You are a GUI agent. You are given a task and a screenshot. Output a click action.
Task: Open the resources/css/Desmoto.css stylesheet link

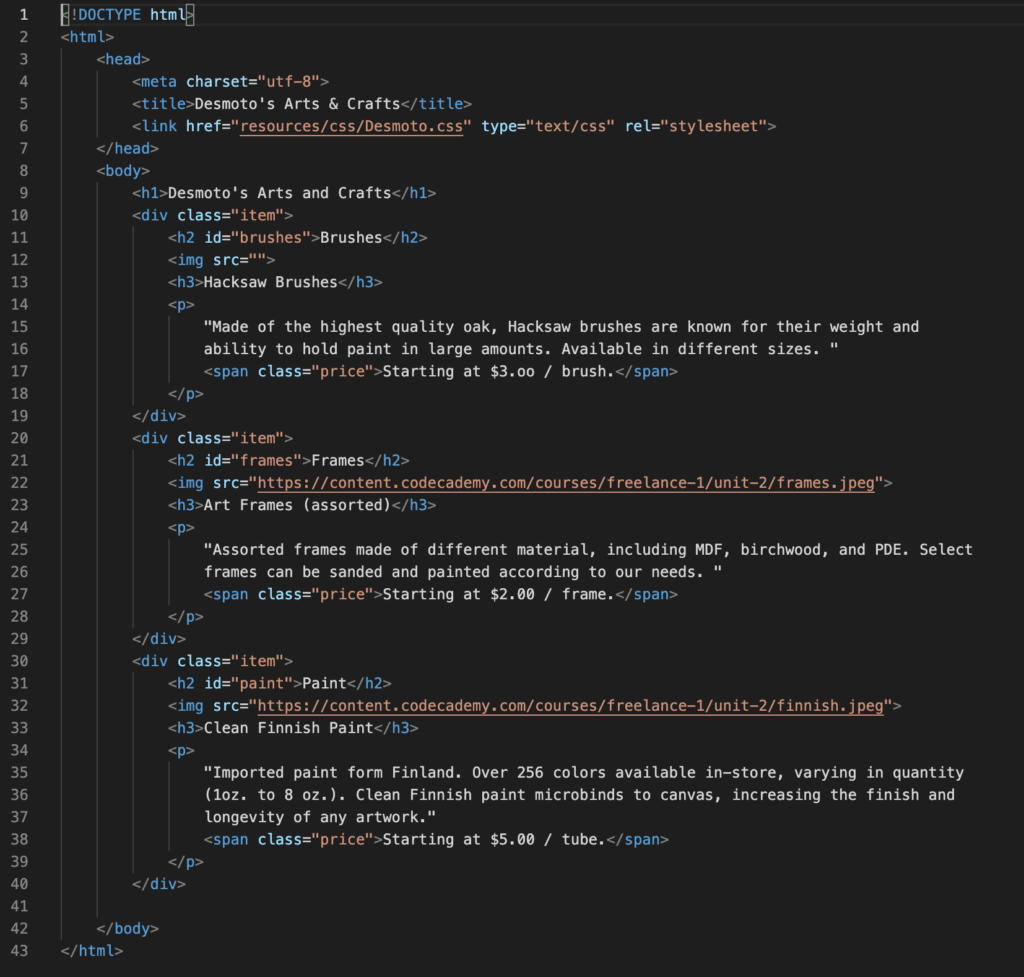pos(356,126)
